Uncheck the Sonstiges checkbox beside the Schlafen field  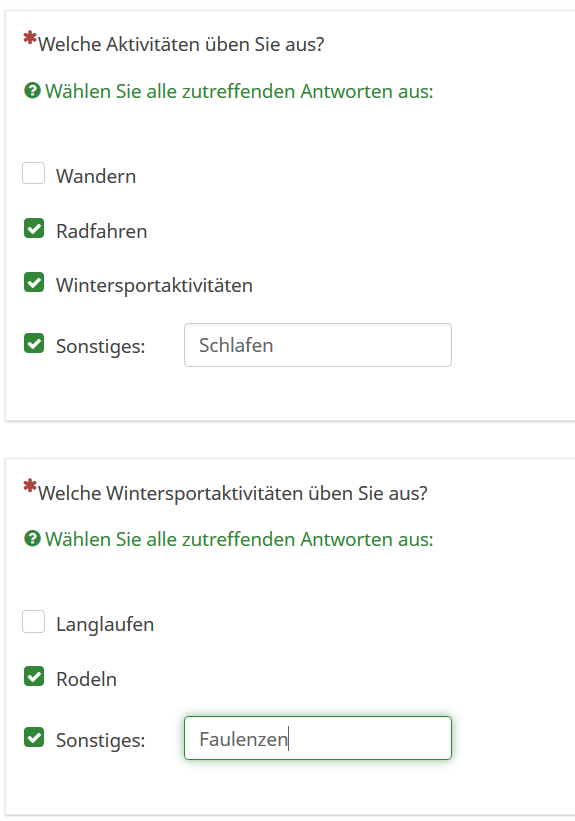(x=34, y=343)
